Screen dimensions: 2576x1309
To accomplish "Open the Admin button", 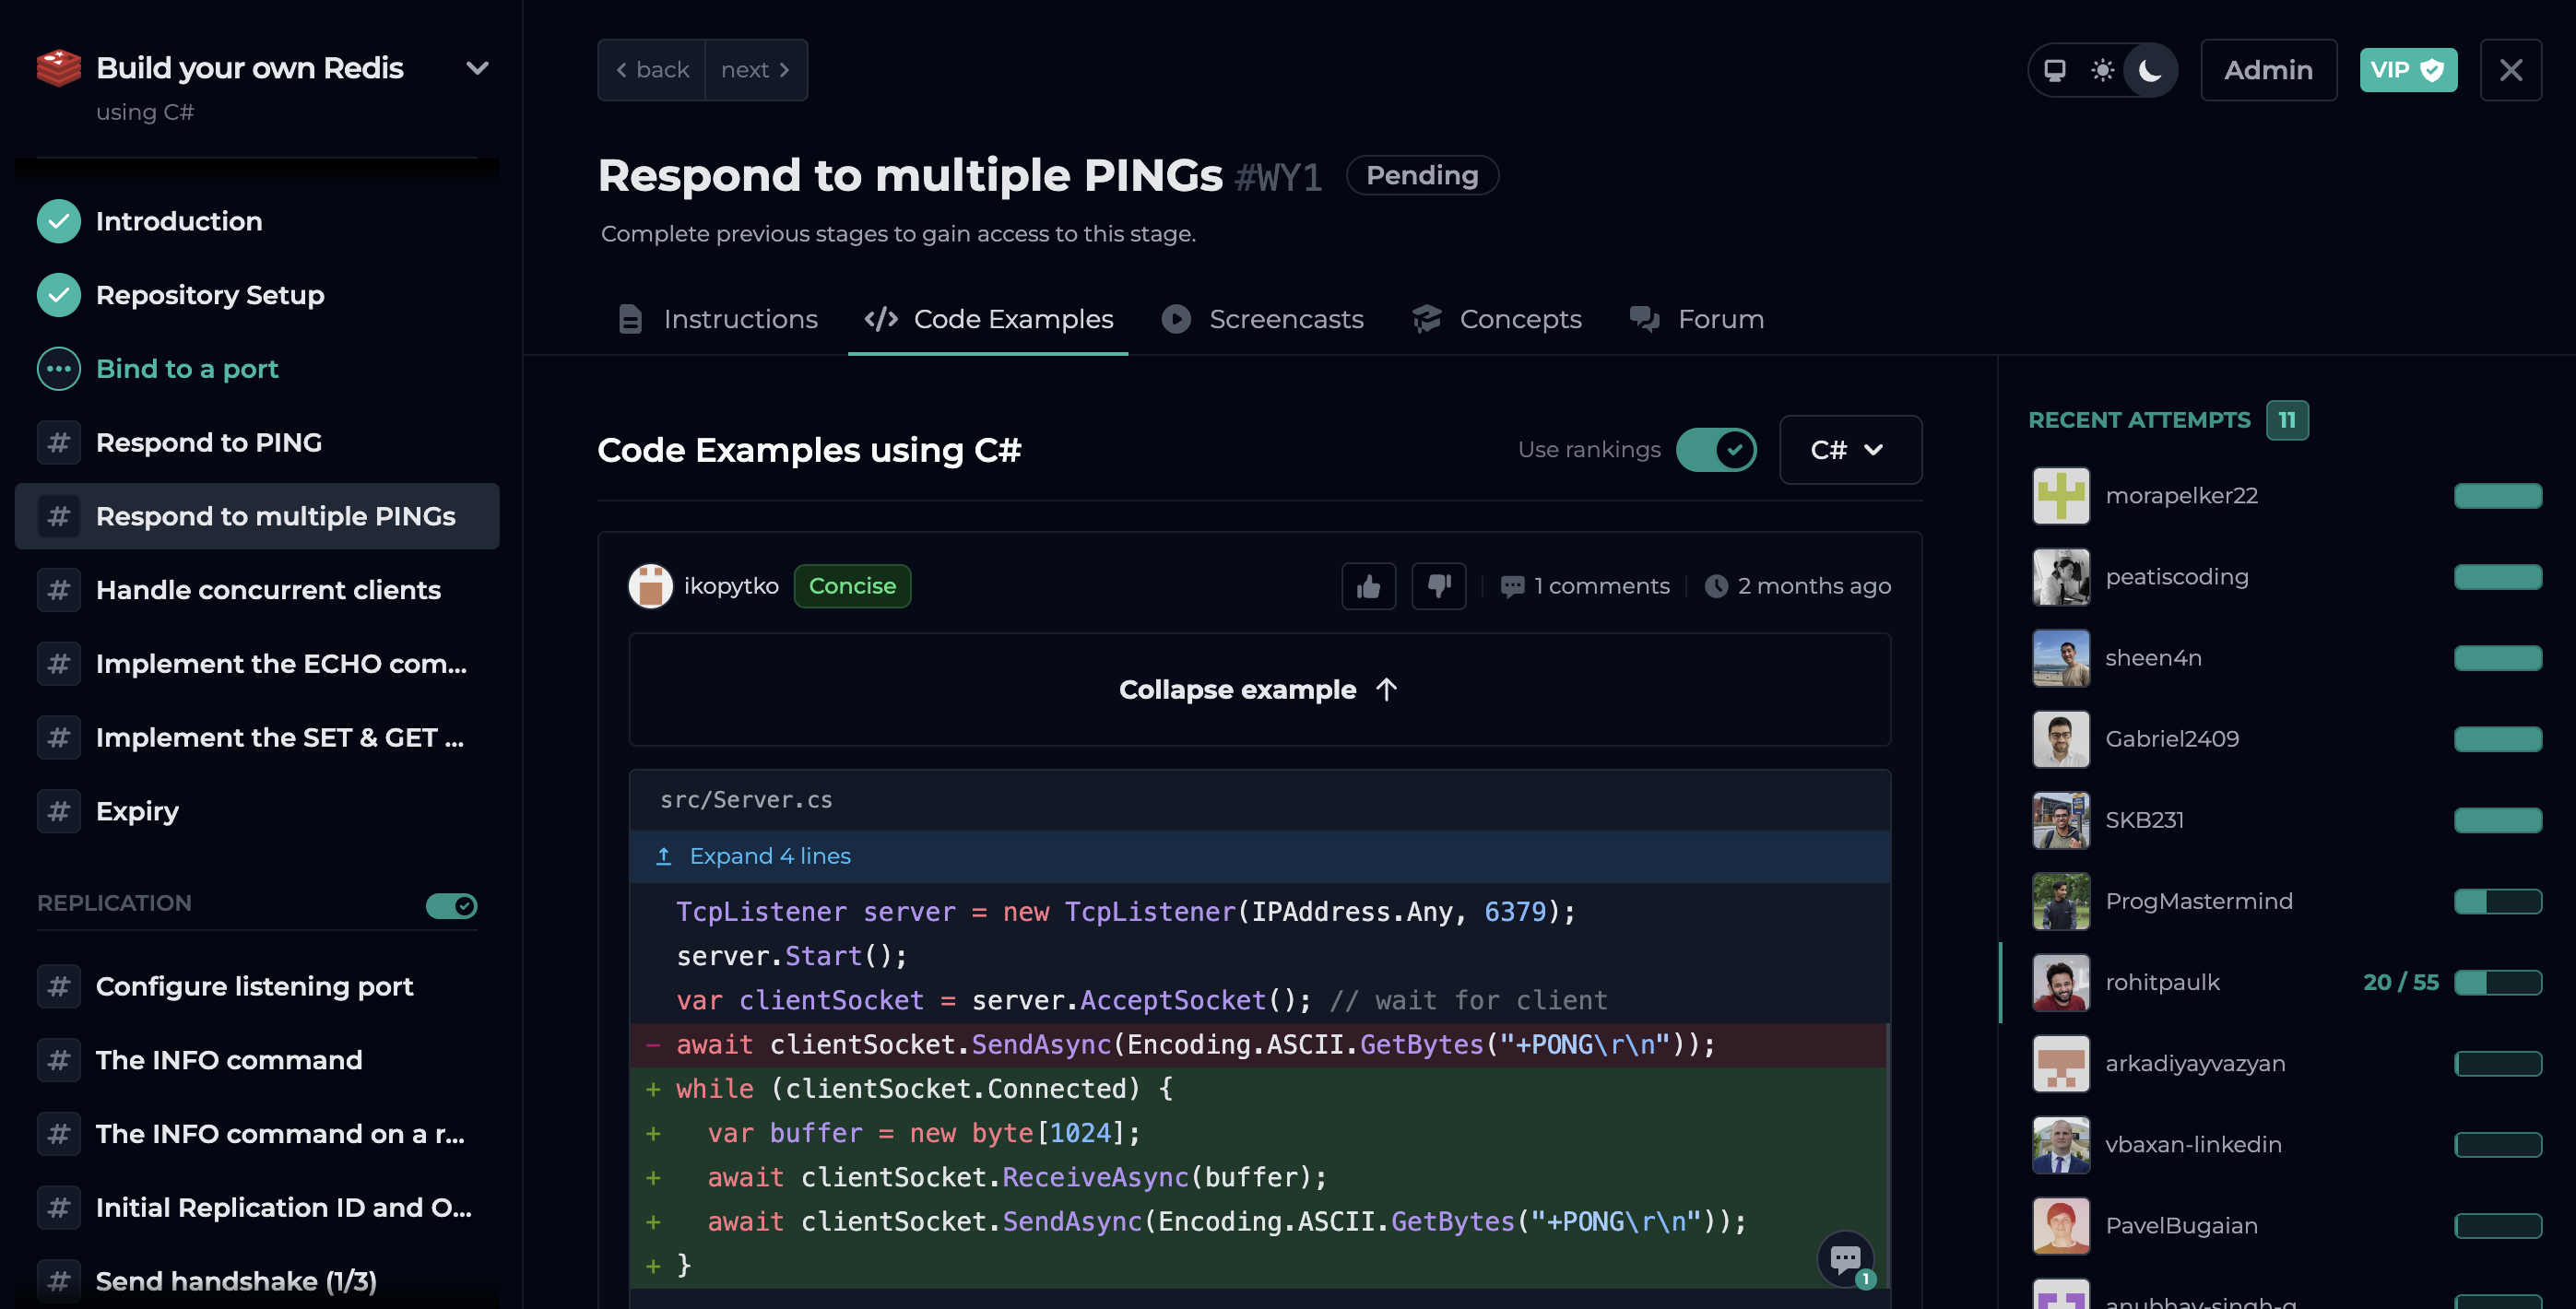I will tap(2268, 70).
